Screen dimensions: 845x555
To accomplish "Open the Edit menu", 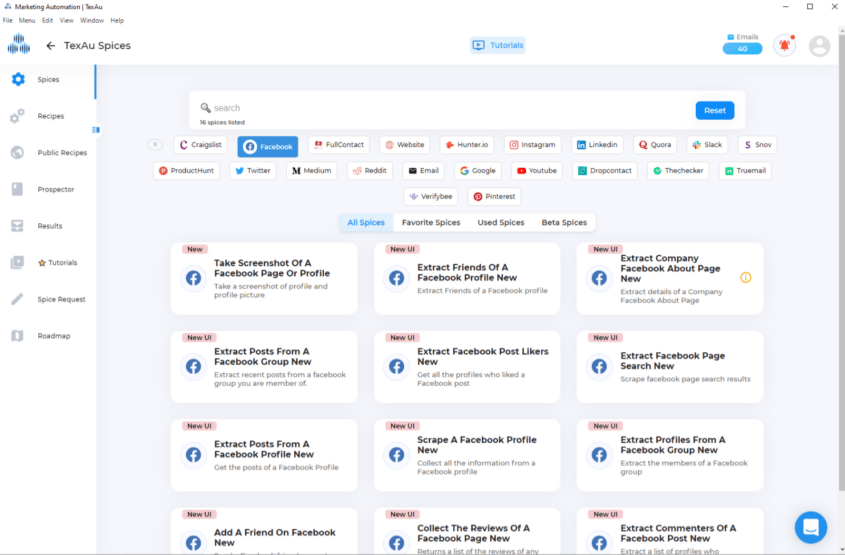I will (47, 20).
